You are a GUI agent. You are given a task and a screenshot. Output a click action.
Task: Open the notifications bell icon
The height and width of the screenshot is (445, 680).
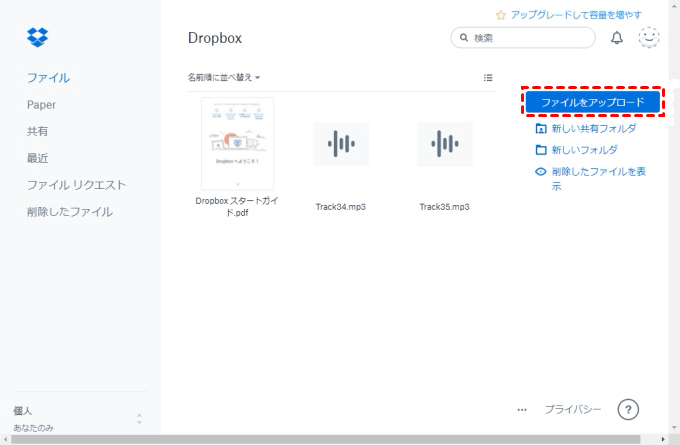(617, 38)
